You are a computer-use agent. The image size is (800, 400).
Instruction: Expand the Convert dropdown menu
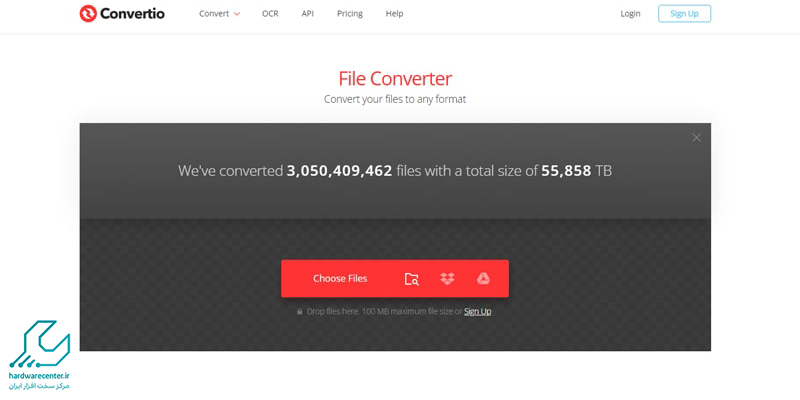[219, 14]
